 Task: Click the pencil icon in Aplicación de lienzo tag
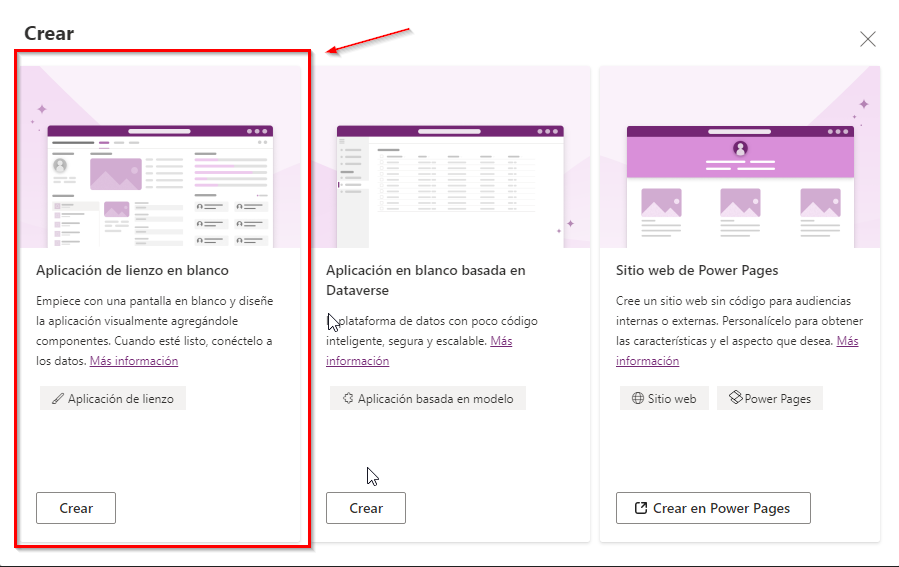(x=58, y=398)
